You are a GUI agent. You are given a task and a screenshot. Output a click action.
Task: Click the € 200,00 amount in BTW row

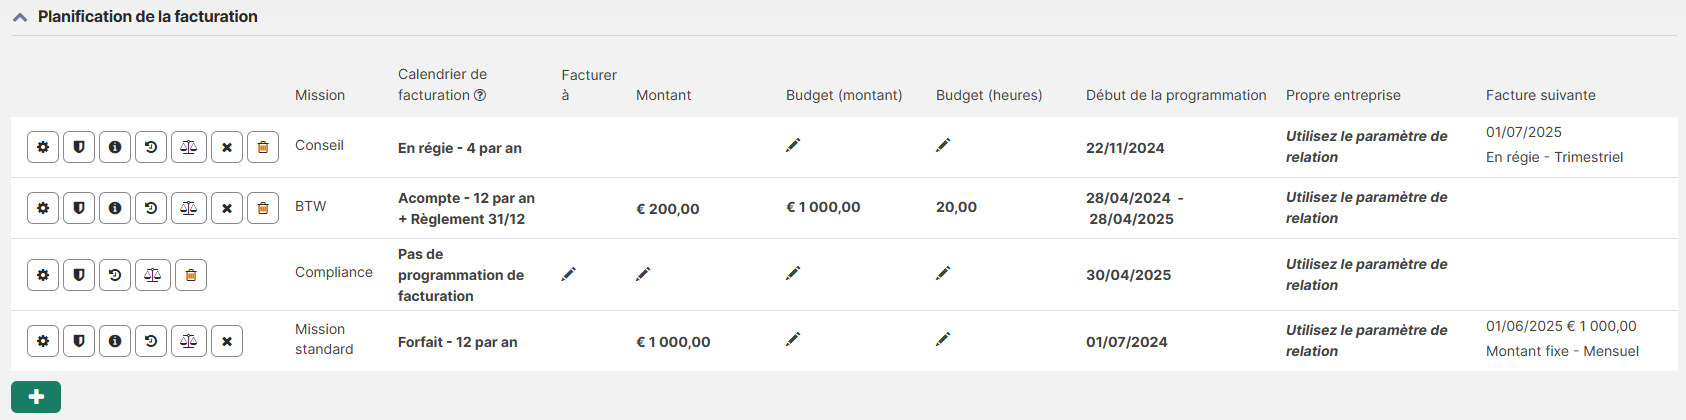click(668, 209)
